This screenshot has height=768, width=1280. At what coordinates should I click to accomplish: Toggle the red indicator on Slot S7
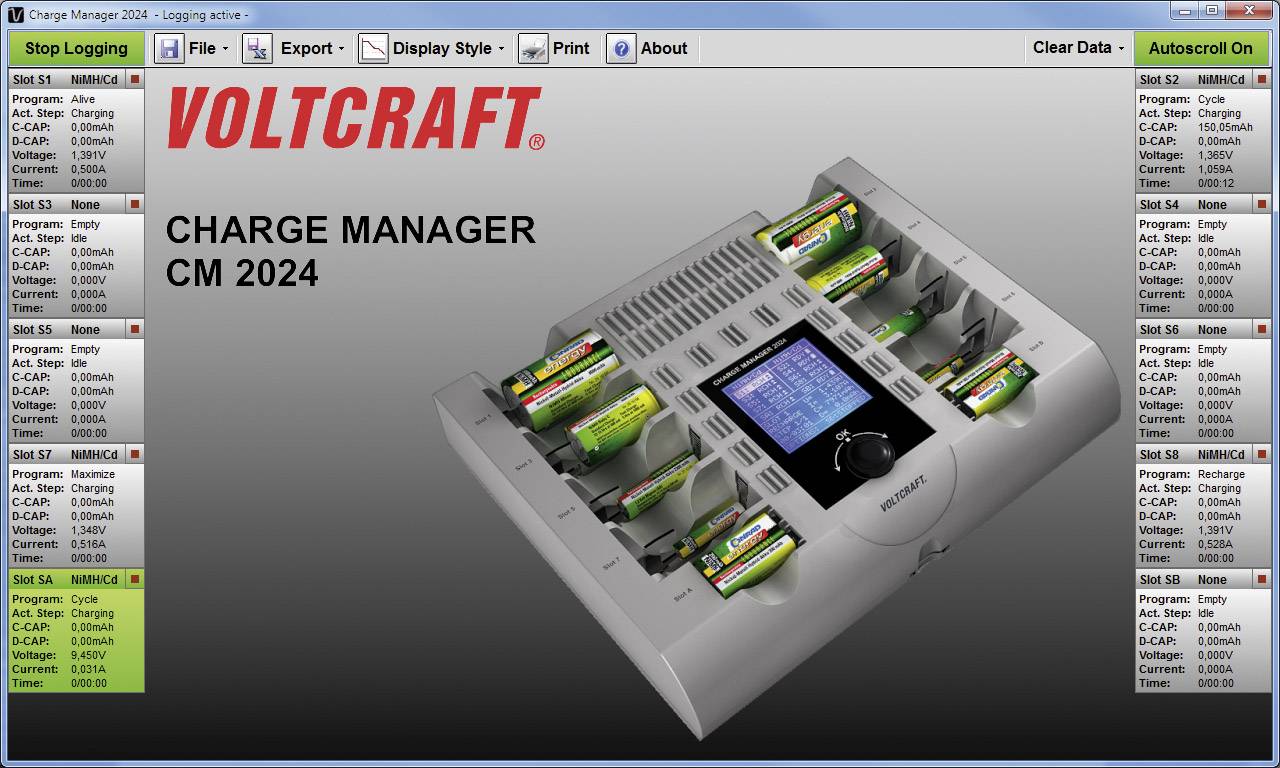click(x=137, y=453)
